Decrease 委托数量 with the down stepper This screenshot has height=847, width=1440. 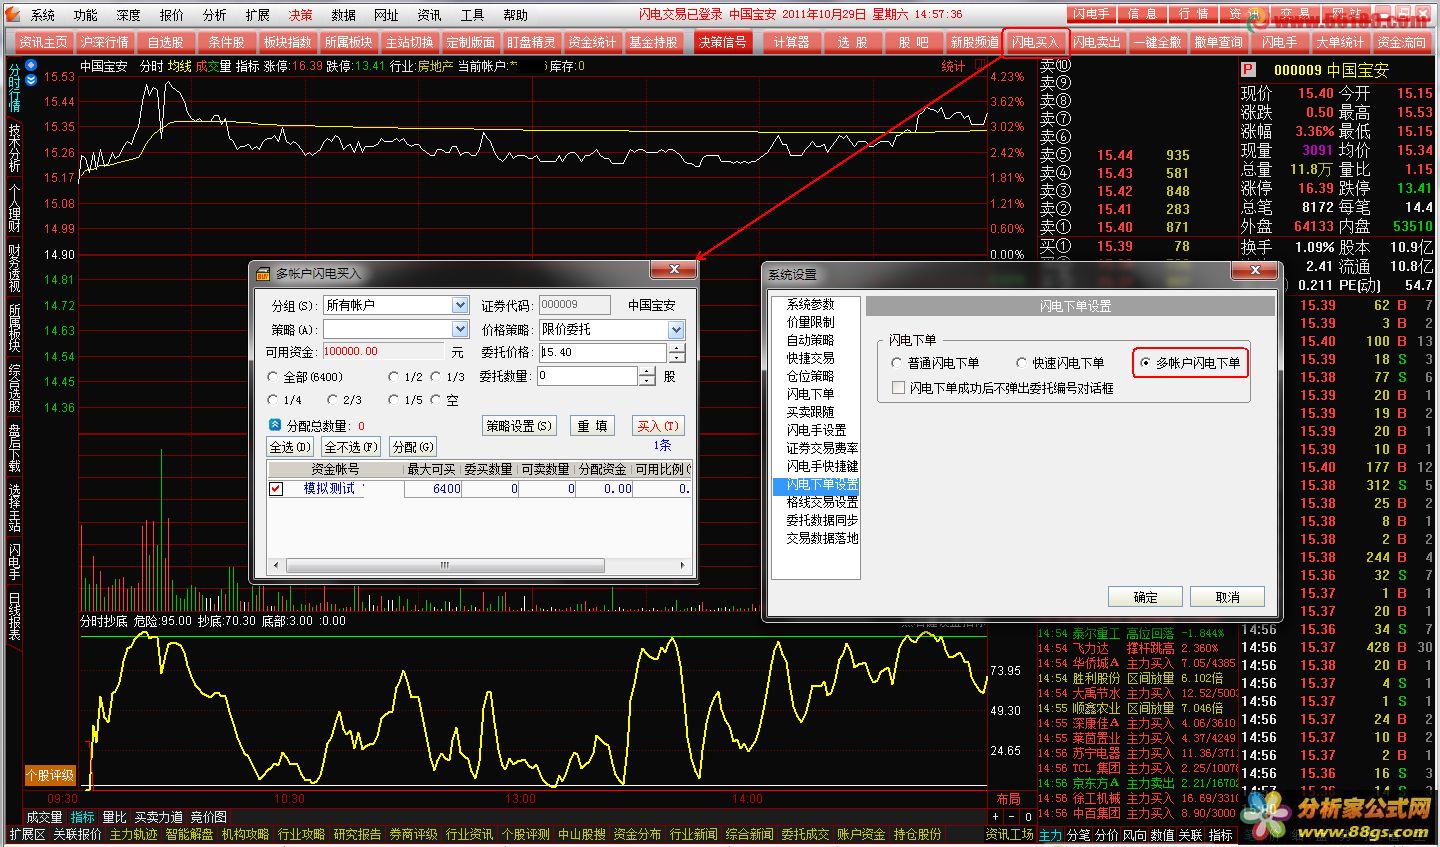click(647, 381)
